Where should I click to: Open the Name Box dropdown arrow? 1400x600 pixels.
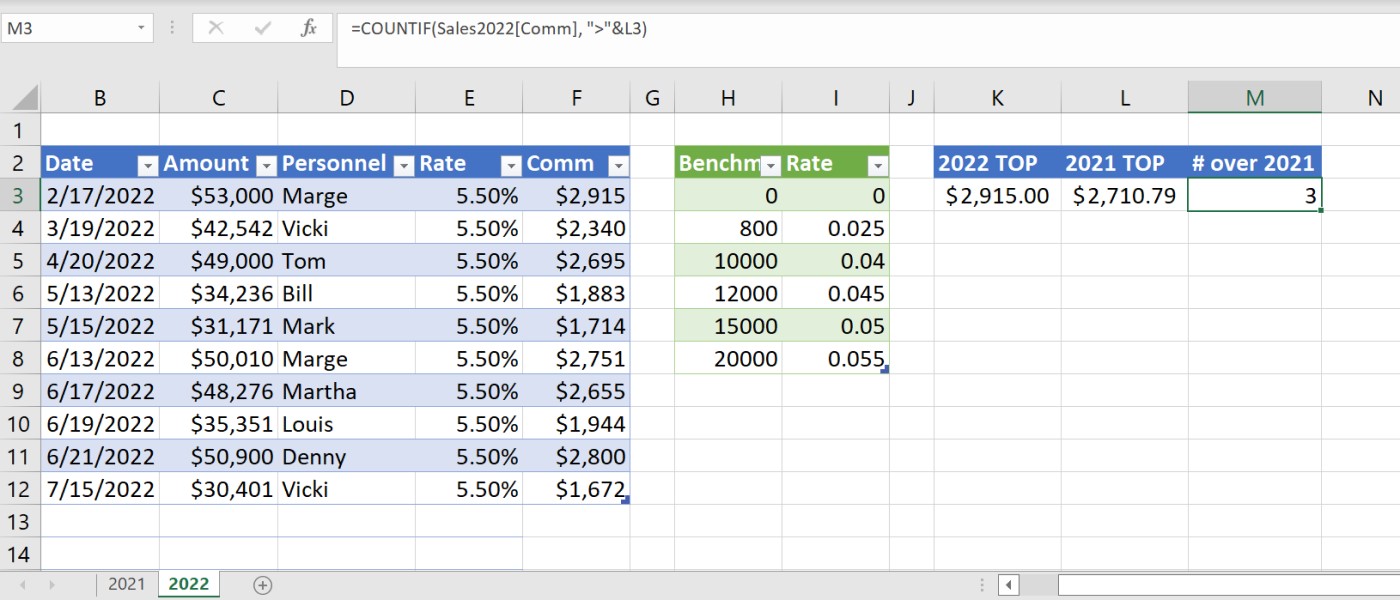pyautogui.click(x=141, y=27)
